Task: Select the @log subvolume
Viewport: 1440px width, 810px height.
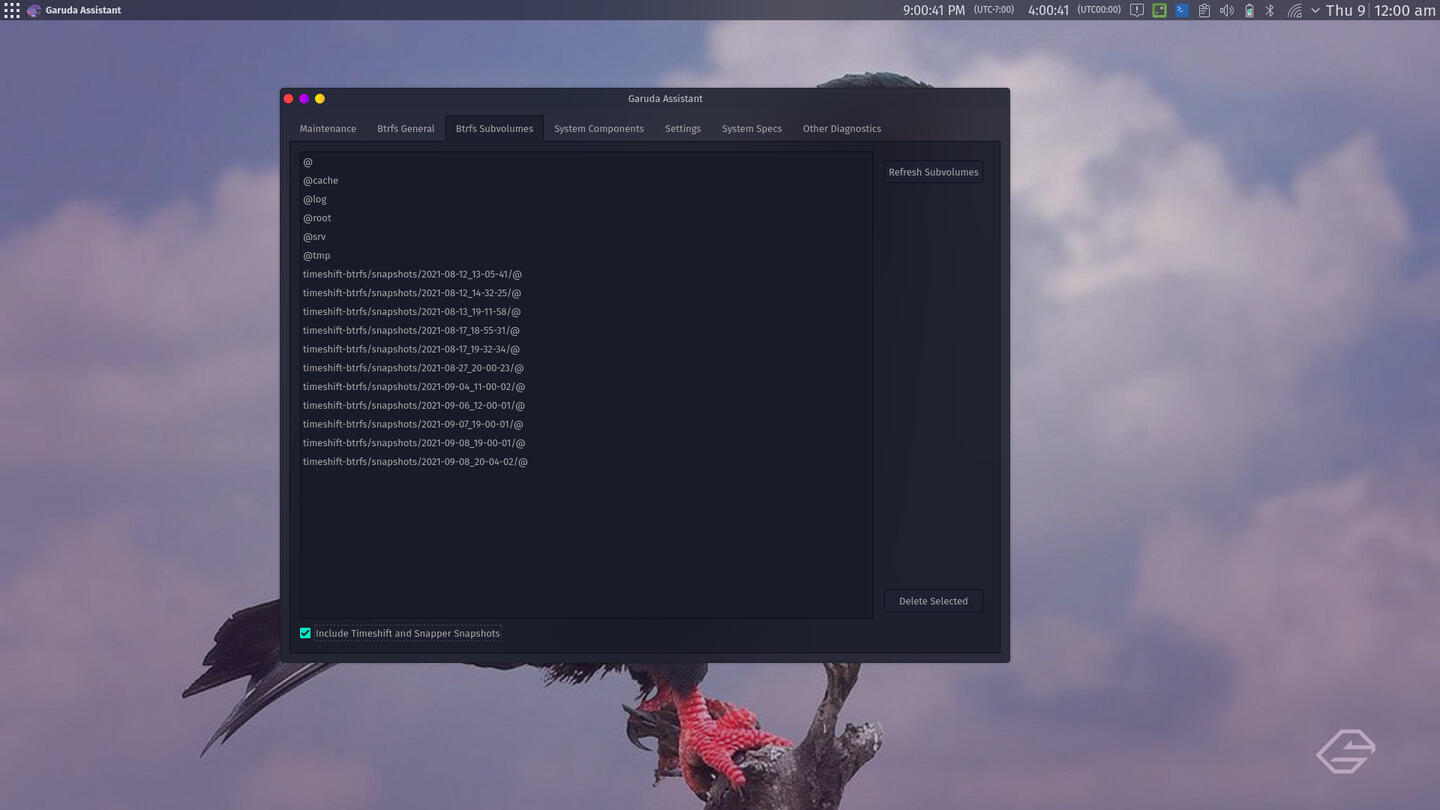Action: point(586,199)
